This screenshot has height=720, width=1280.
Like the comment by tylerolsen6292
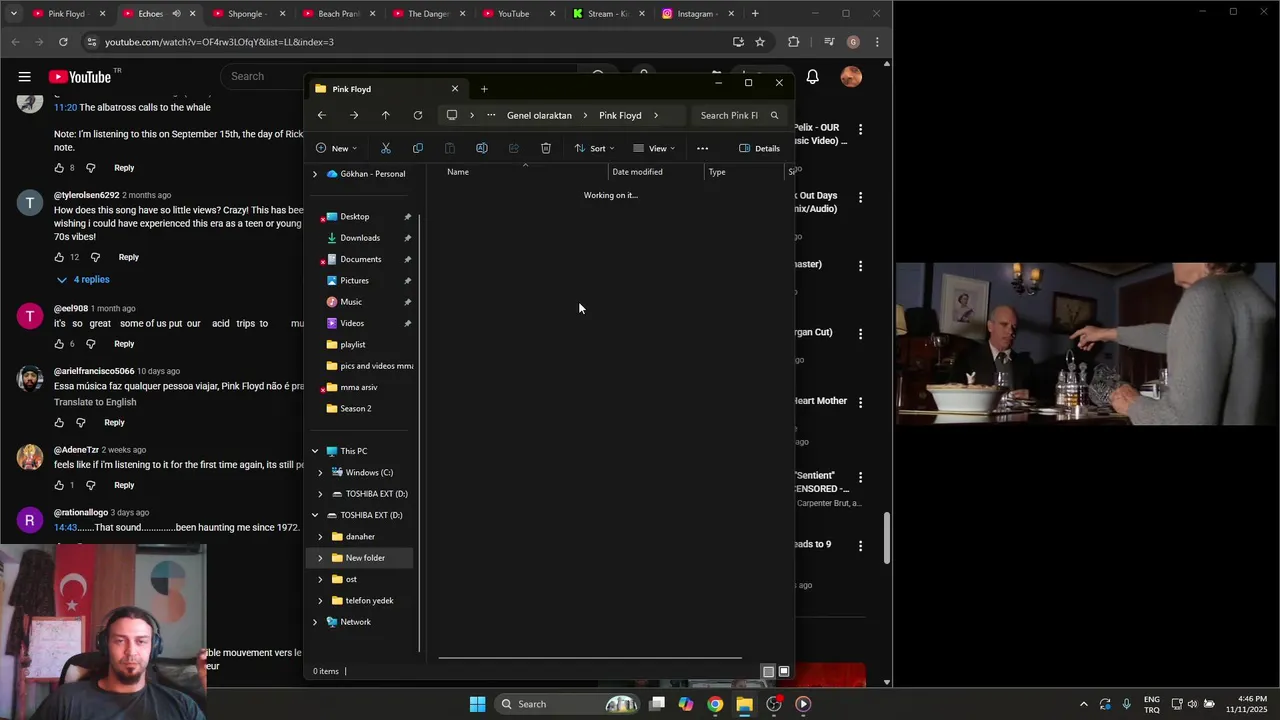(x=59, y=257)
